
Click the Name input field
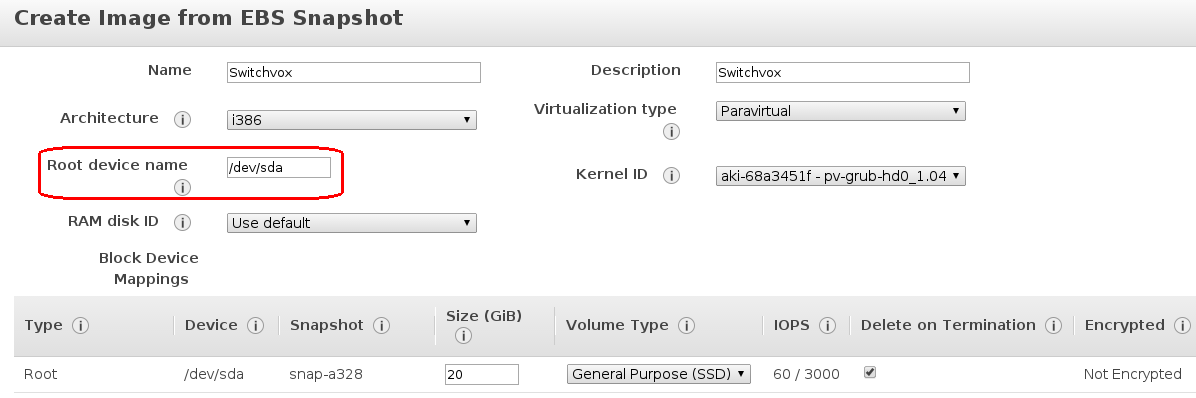pyautogui.click(x=354, y=72)
